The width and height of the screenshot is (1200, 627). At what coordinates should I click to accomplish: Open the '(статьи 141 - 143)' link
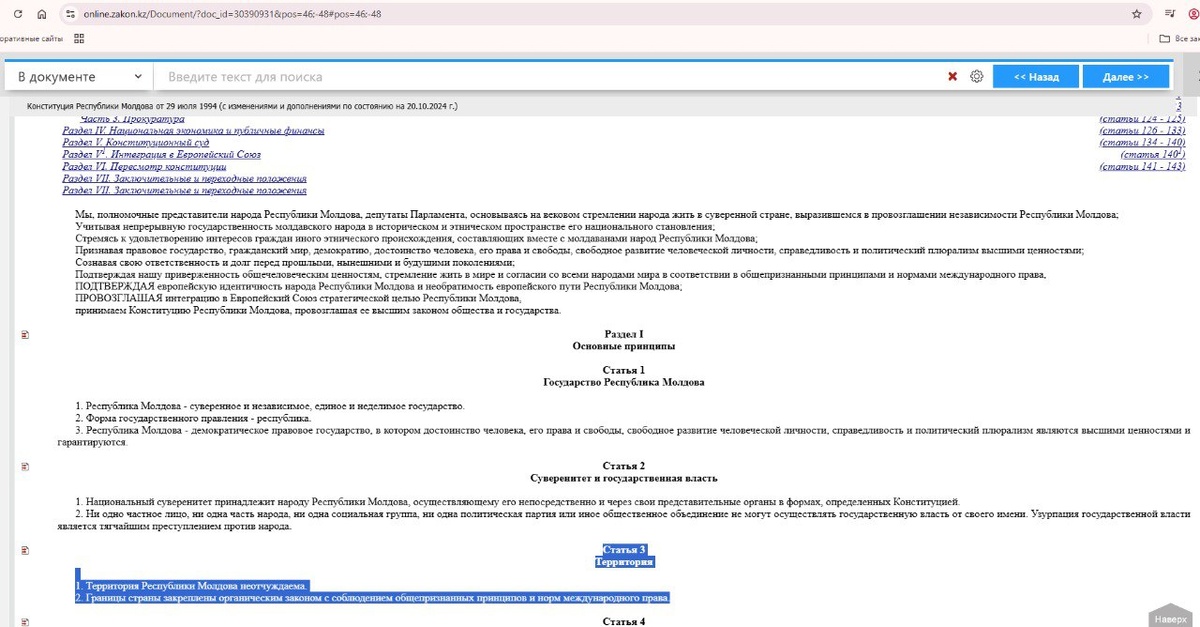[x=1142, y=167]
